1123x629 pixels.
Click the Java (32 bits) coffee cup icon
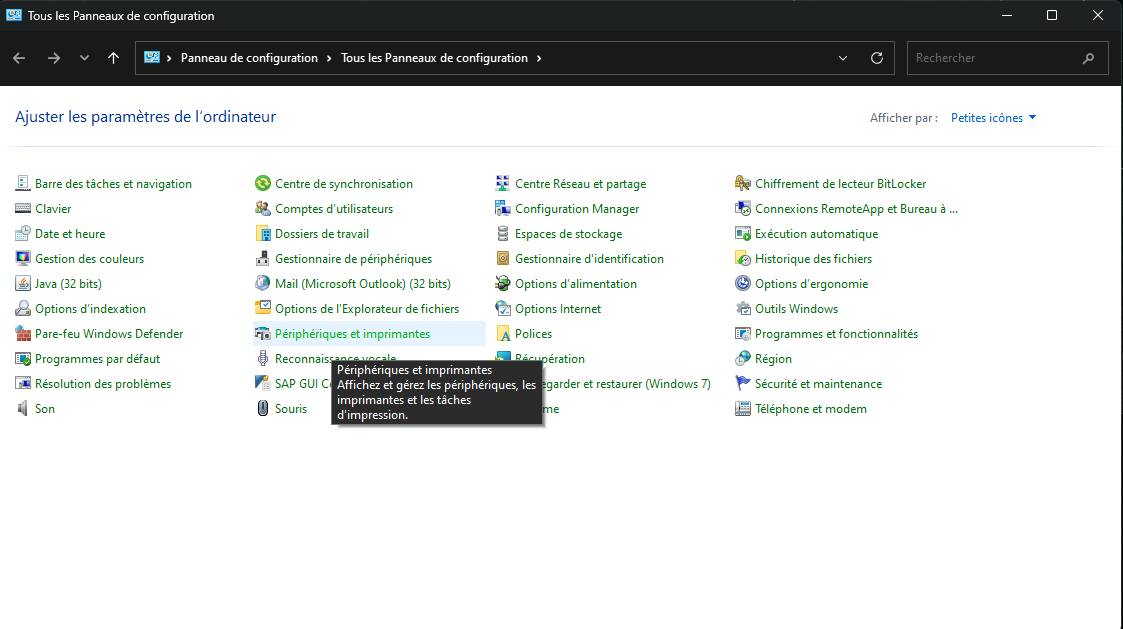coord(24,284)
